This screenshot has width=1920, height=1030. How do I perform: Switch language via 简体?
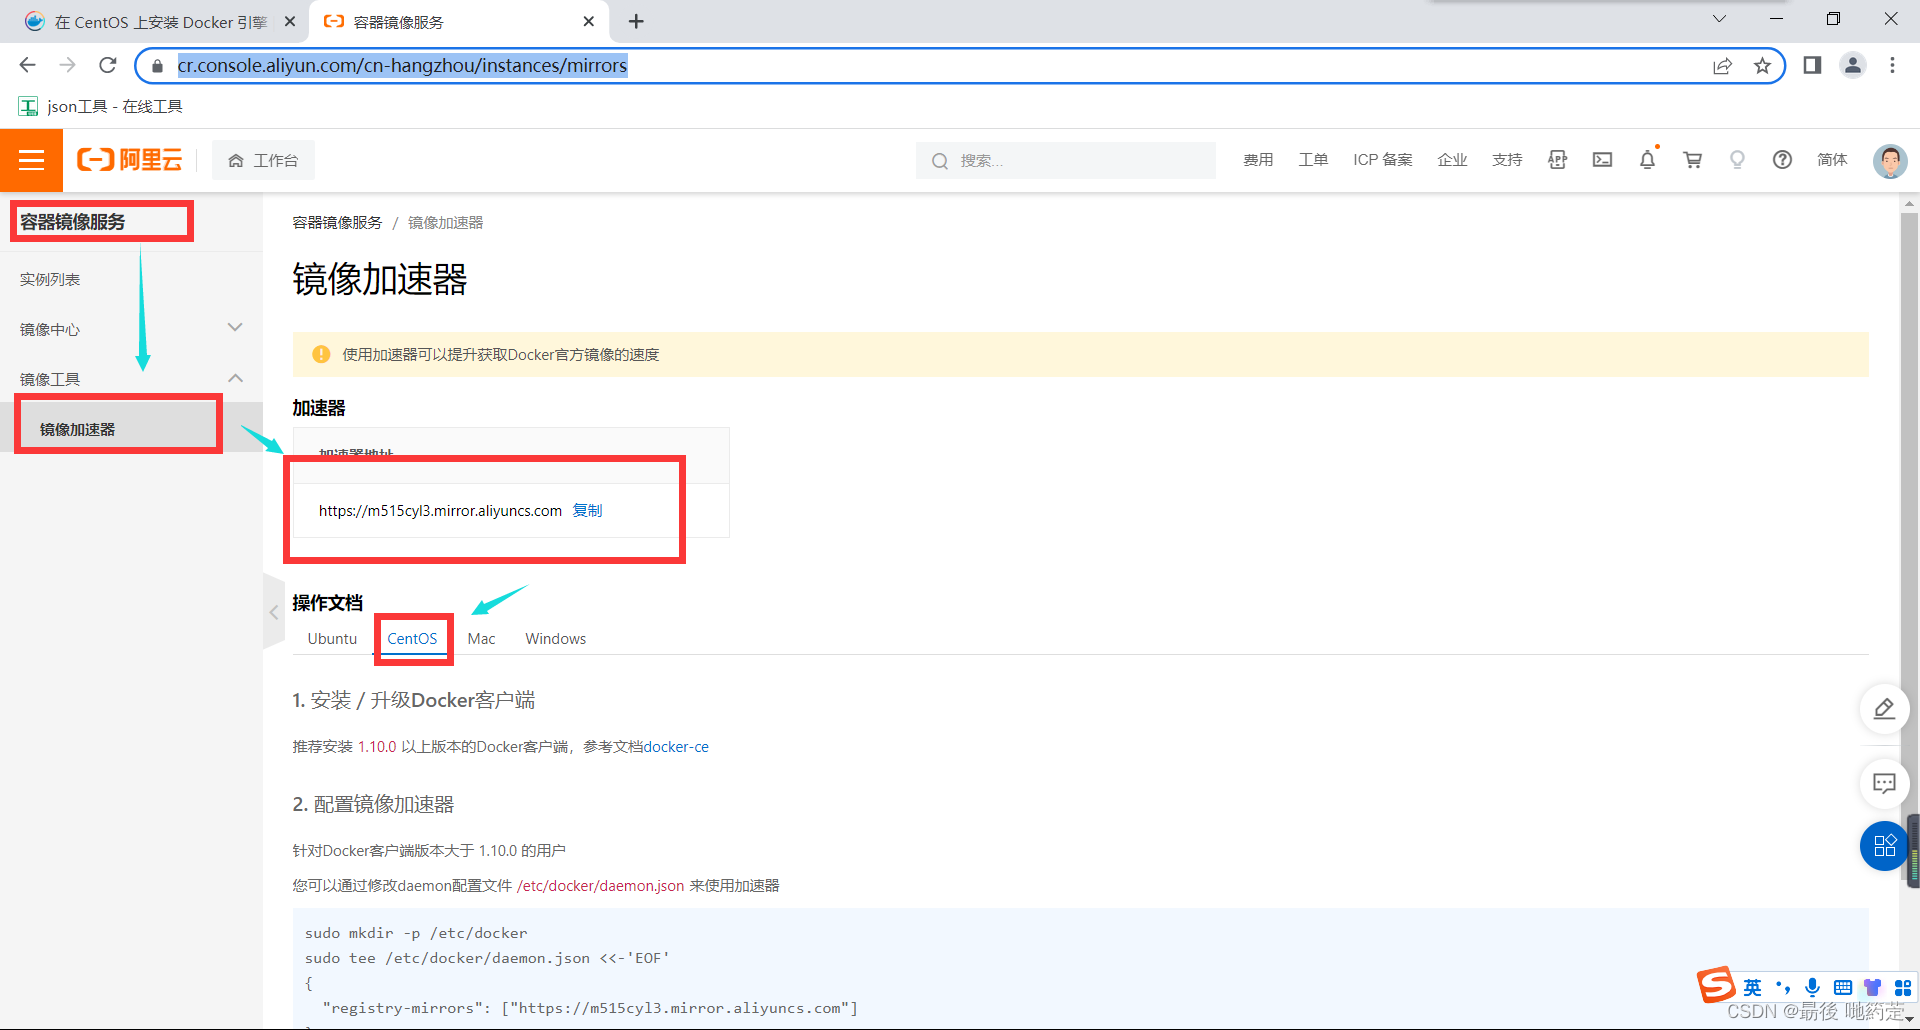[x=1832, y=160]
